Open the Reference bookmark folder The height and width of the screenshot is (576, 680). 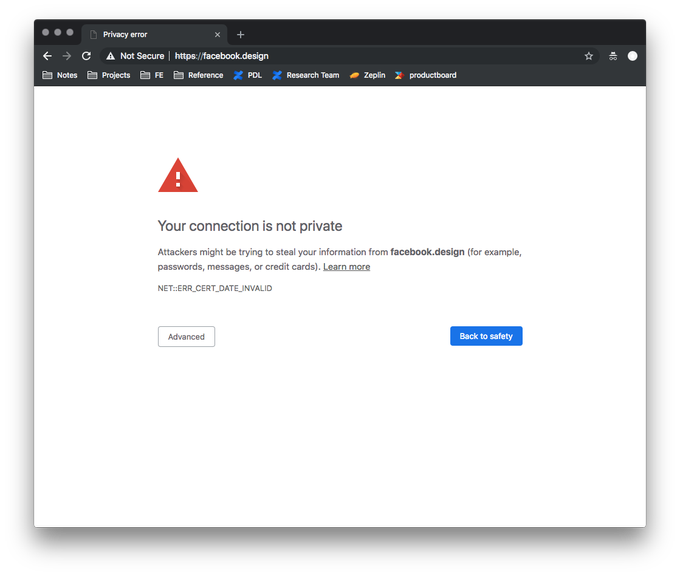198,75
